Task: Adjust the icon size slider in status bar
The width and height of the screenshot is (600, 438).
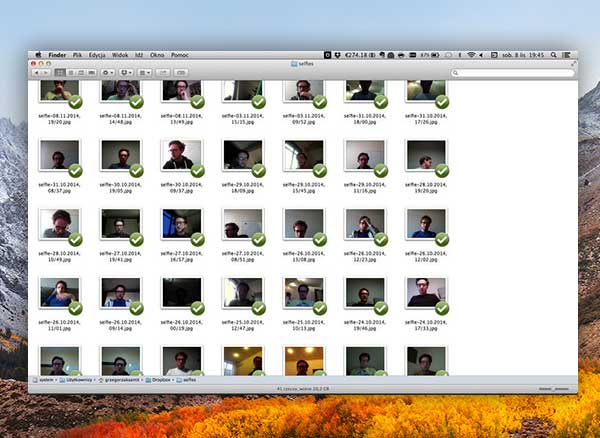Action: (556, 389)
